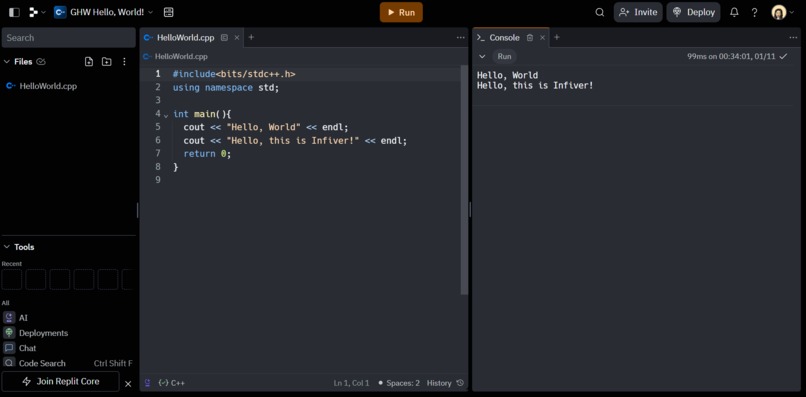
Task: Open the Spaces: 2 indentation setting
Action: [x=399, y=383]
